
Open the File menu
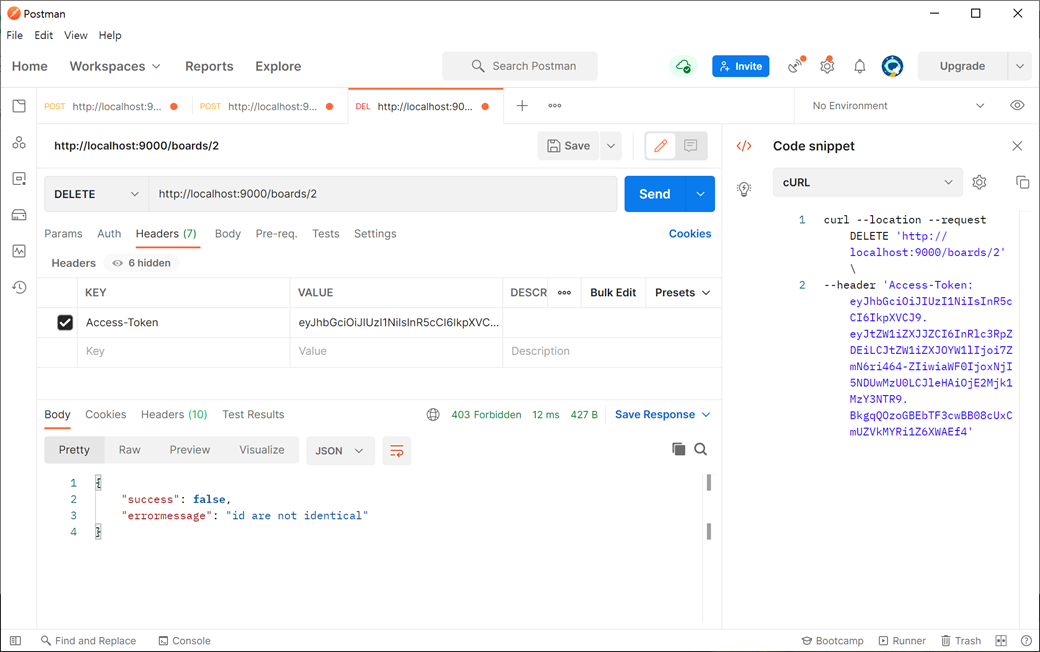pyautogui.click(x=15, y=35)
